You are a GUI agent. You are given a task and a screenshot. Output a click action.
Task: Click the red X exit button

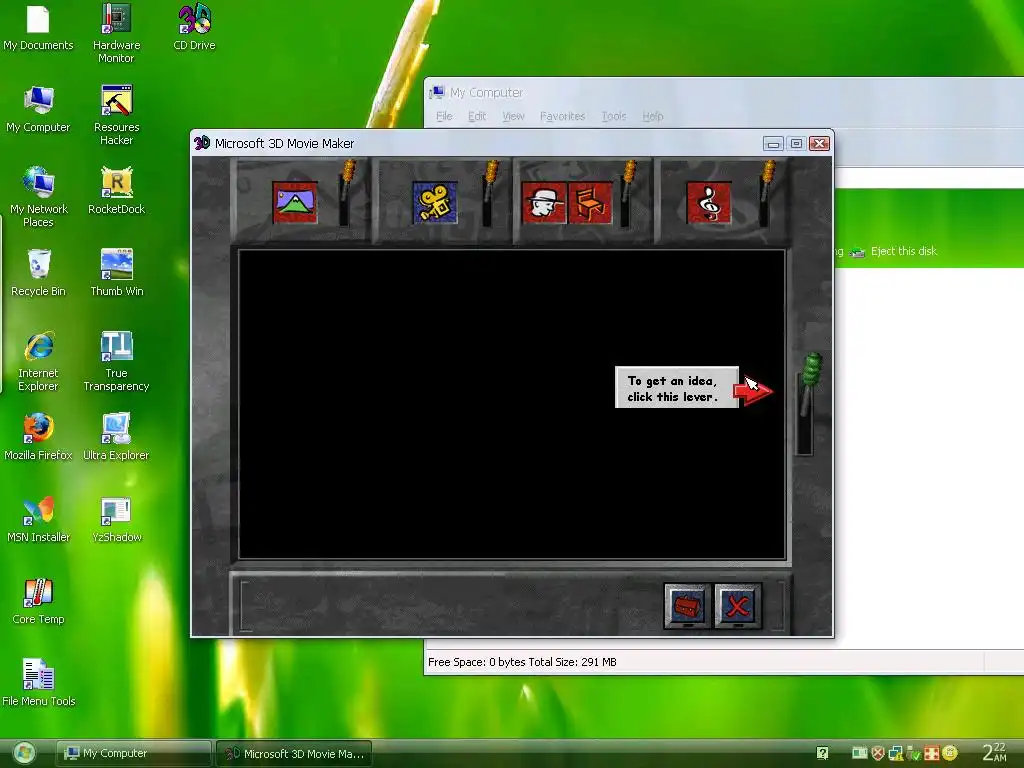(738, 607)
